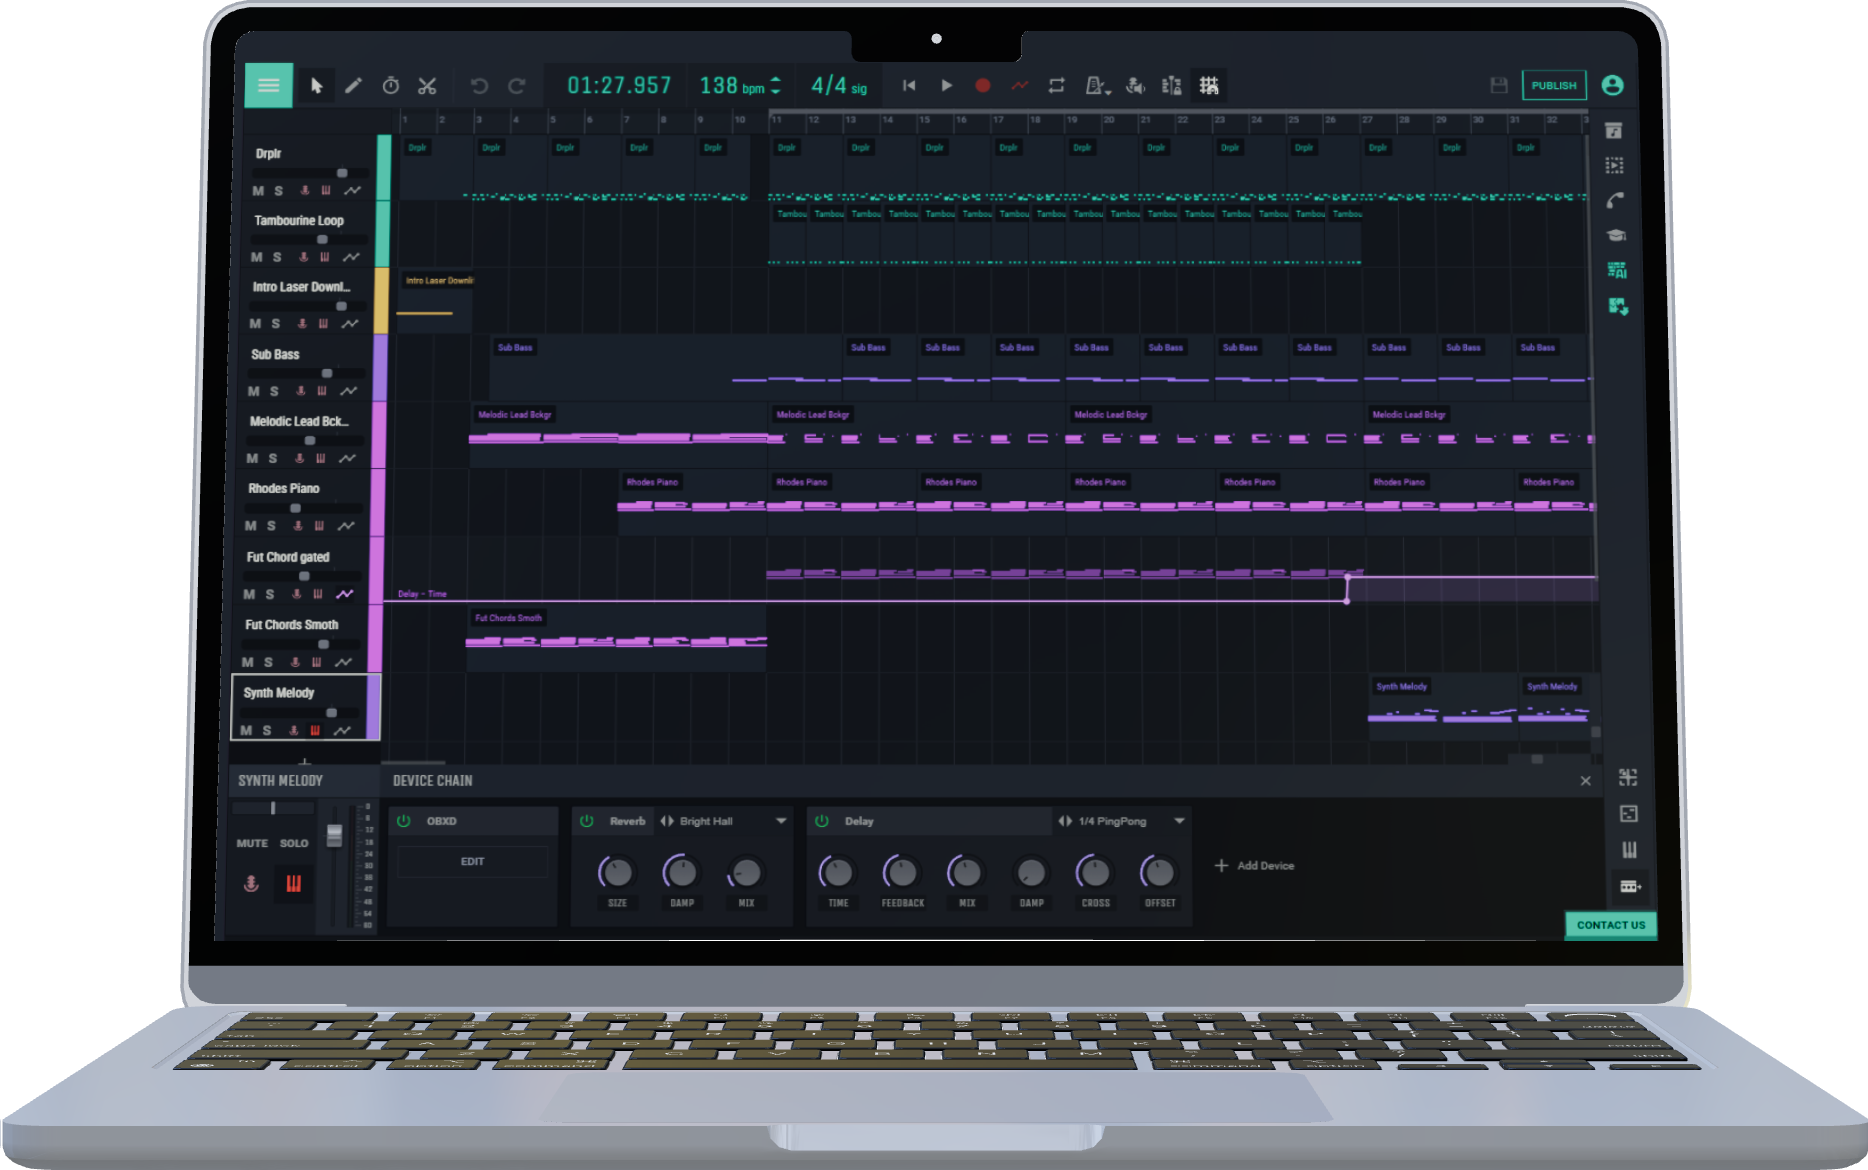Open the Bright Hall preset dropdown

pos(781,821)
